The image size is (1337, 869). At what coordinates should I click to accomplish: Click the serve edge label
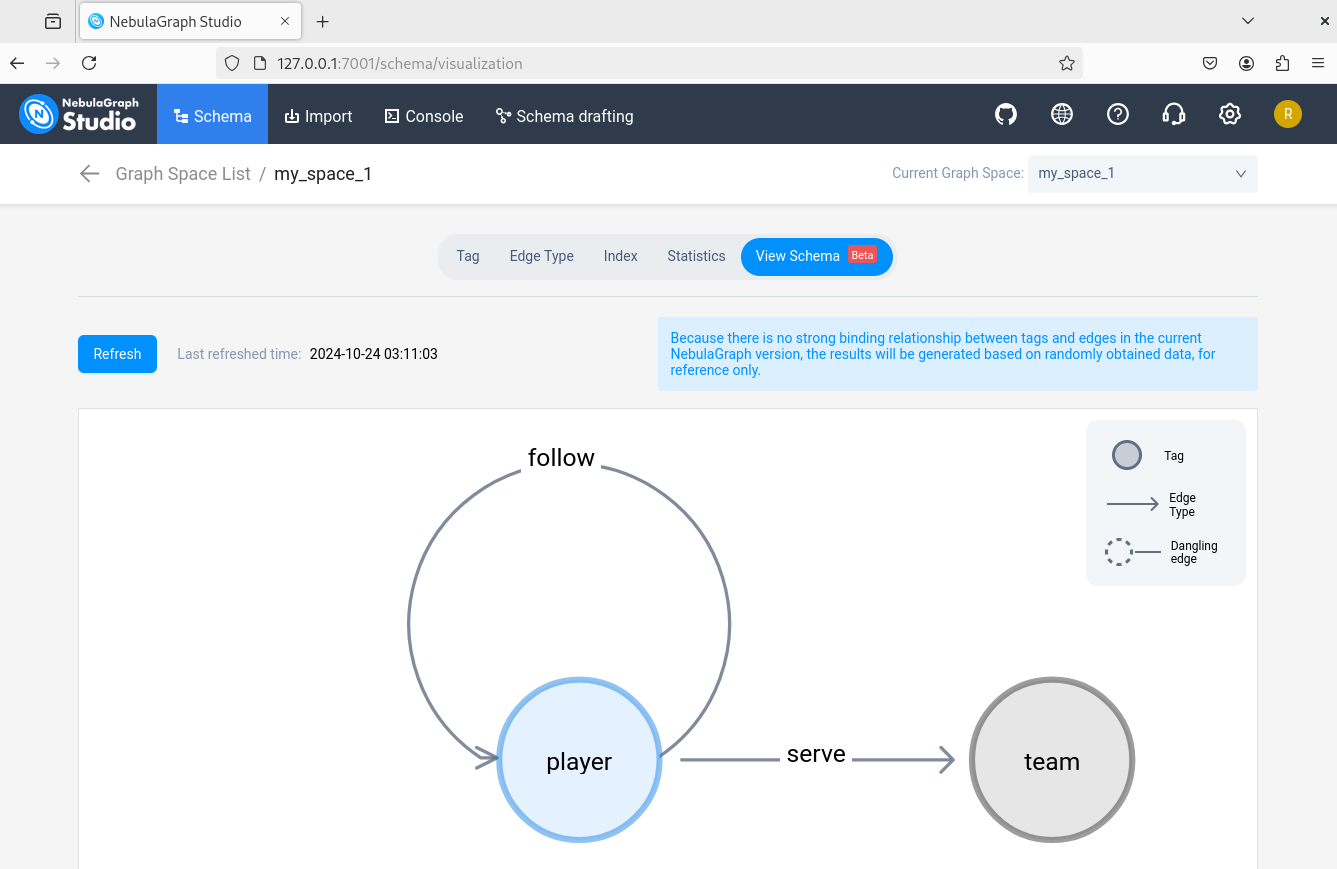[x=816, y=754]
